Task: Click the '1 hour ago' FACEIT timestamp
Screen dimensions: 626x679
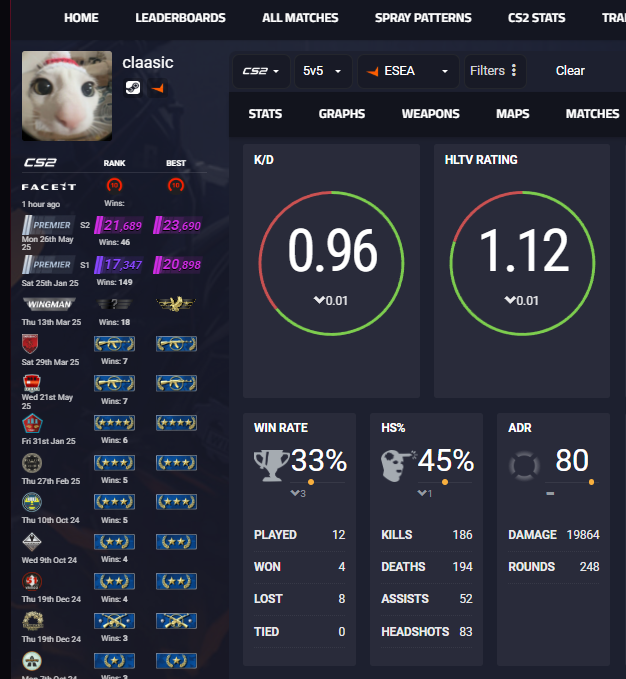Action: 41,204
